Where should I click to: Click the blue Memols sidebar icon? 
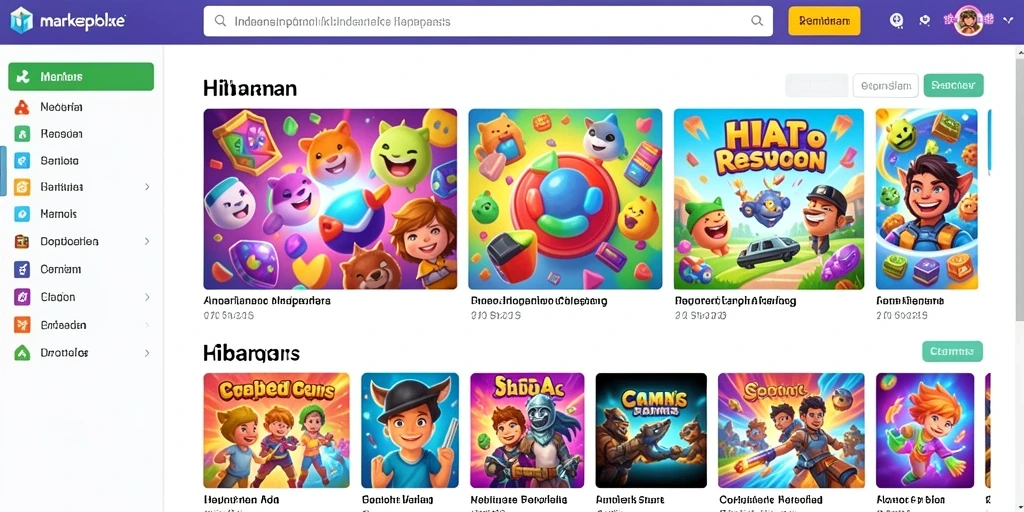(x=22, y=214)
